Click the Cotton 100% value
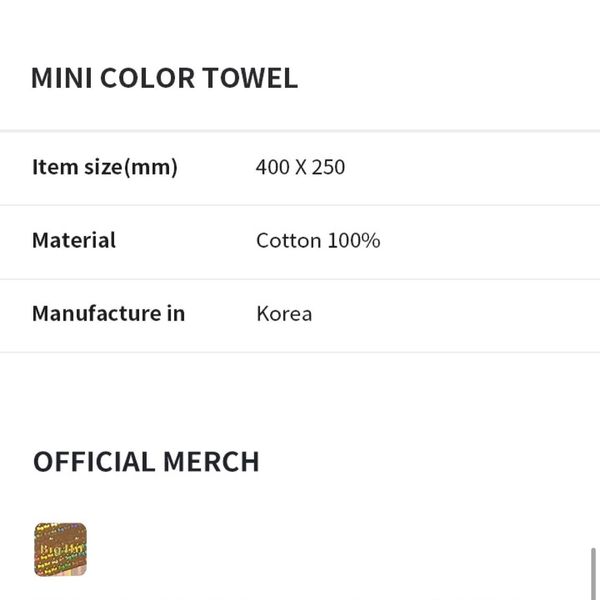The width and height of the screenshot is (600, 600). [x=318, y=240]
